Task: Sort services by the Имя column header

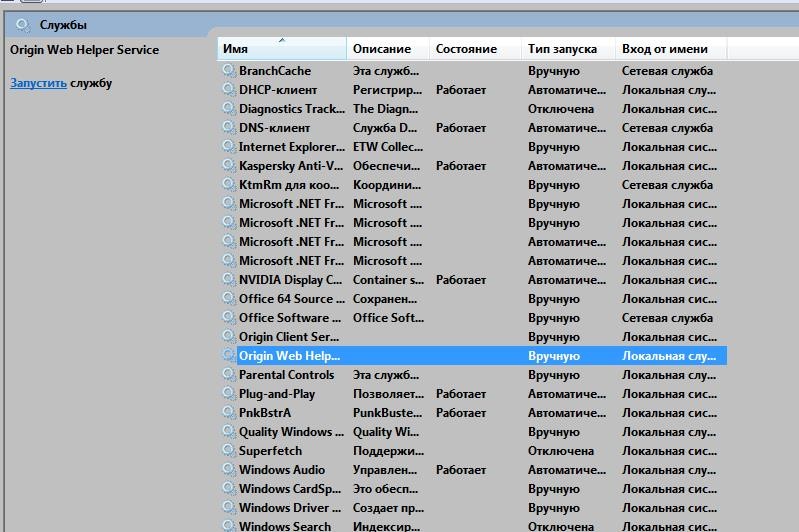Action: [x=282, y=49]
